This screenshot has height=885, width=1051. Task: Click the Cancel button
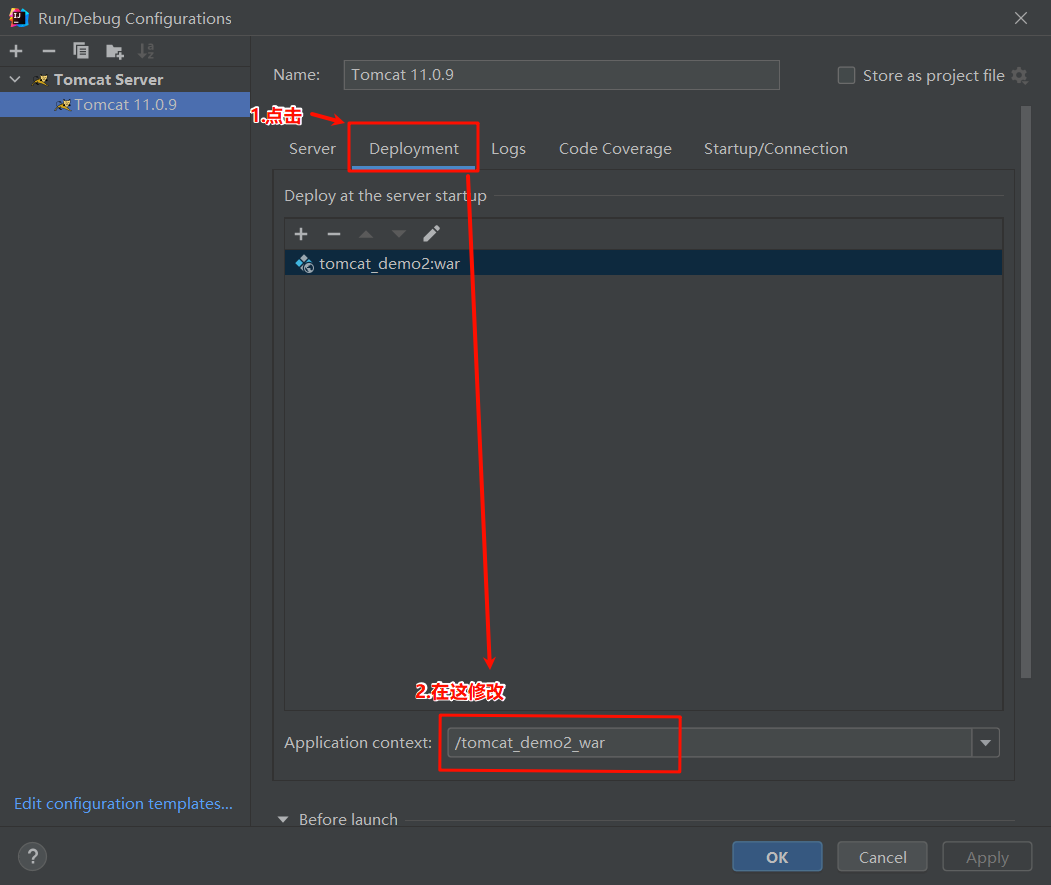(x=882, y=857)
